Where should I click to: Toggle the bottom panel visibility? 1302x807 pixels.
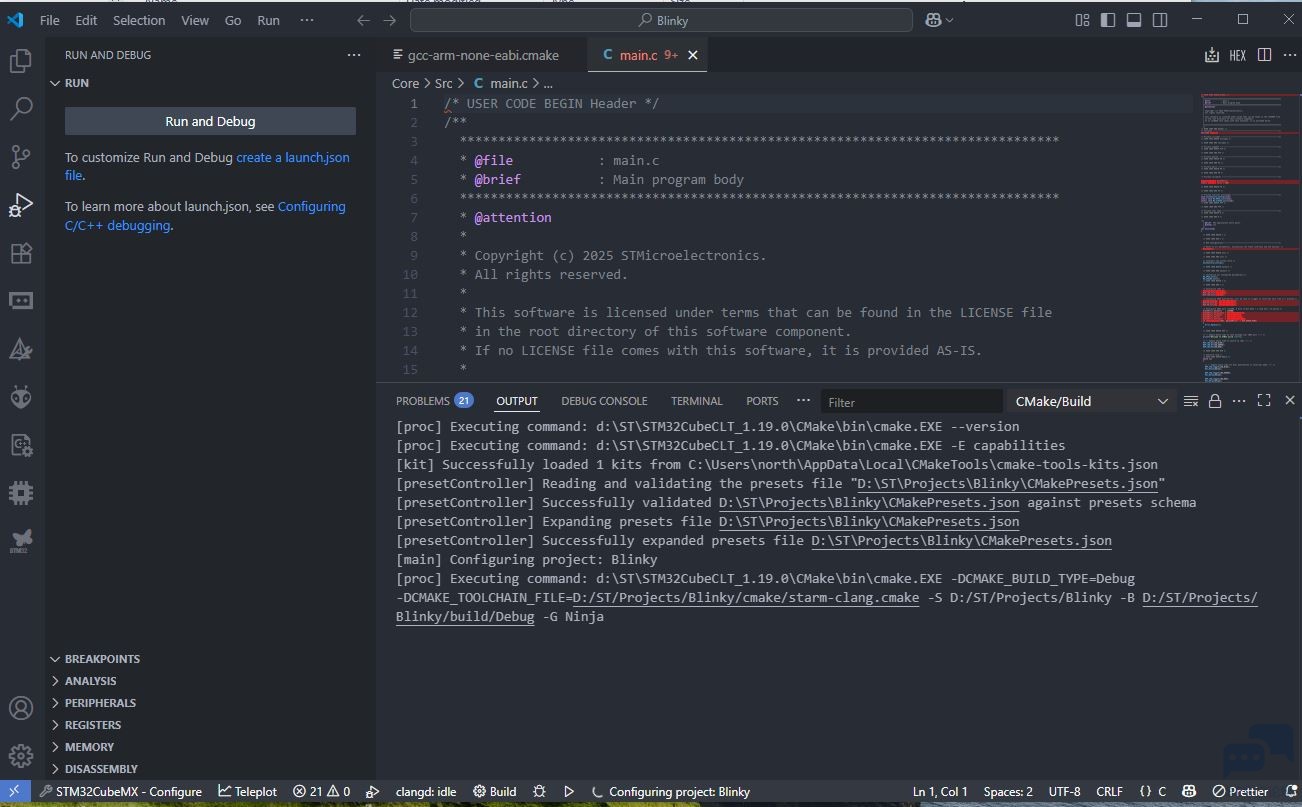[x=1134, y=20]
